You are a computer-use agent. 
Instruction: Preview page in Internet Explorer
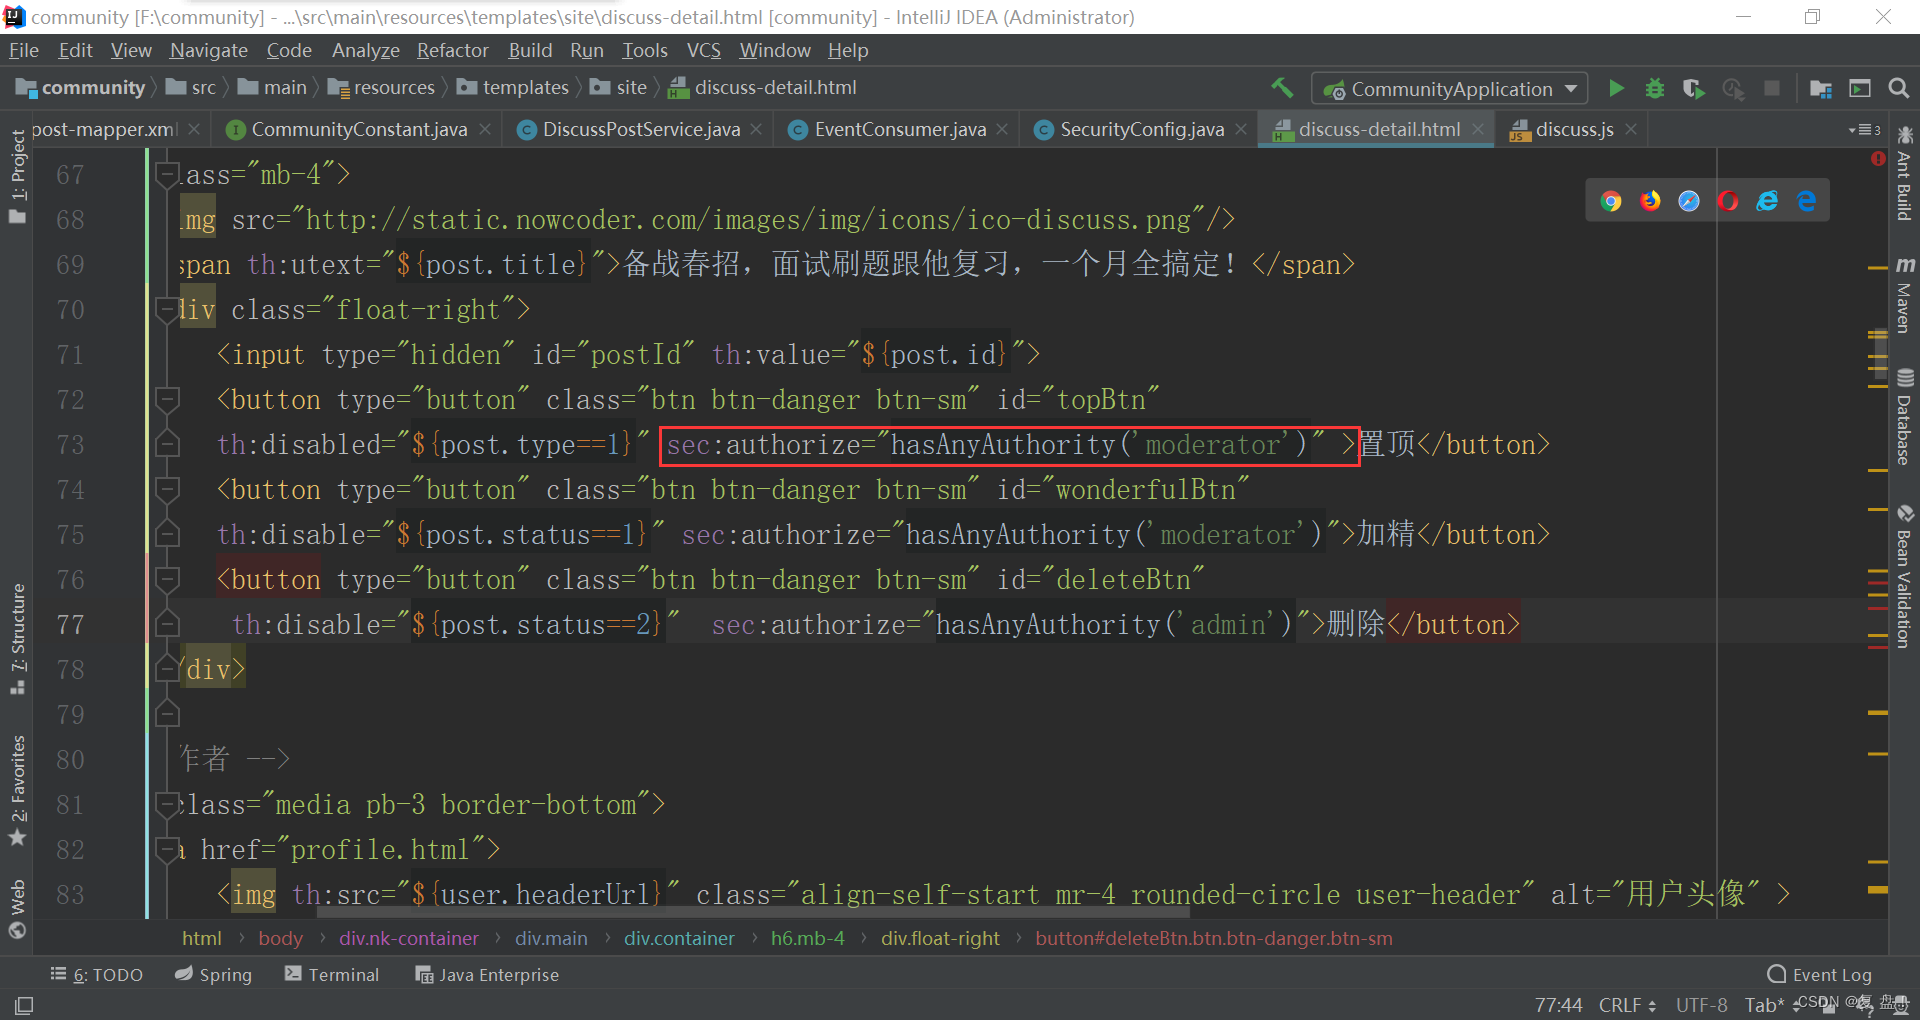click(1767, 201)
